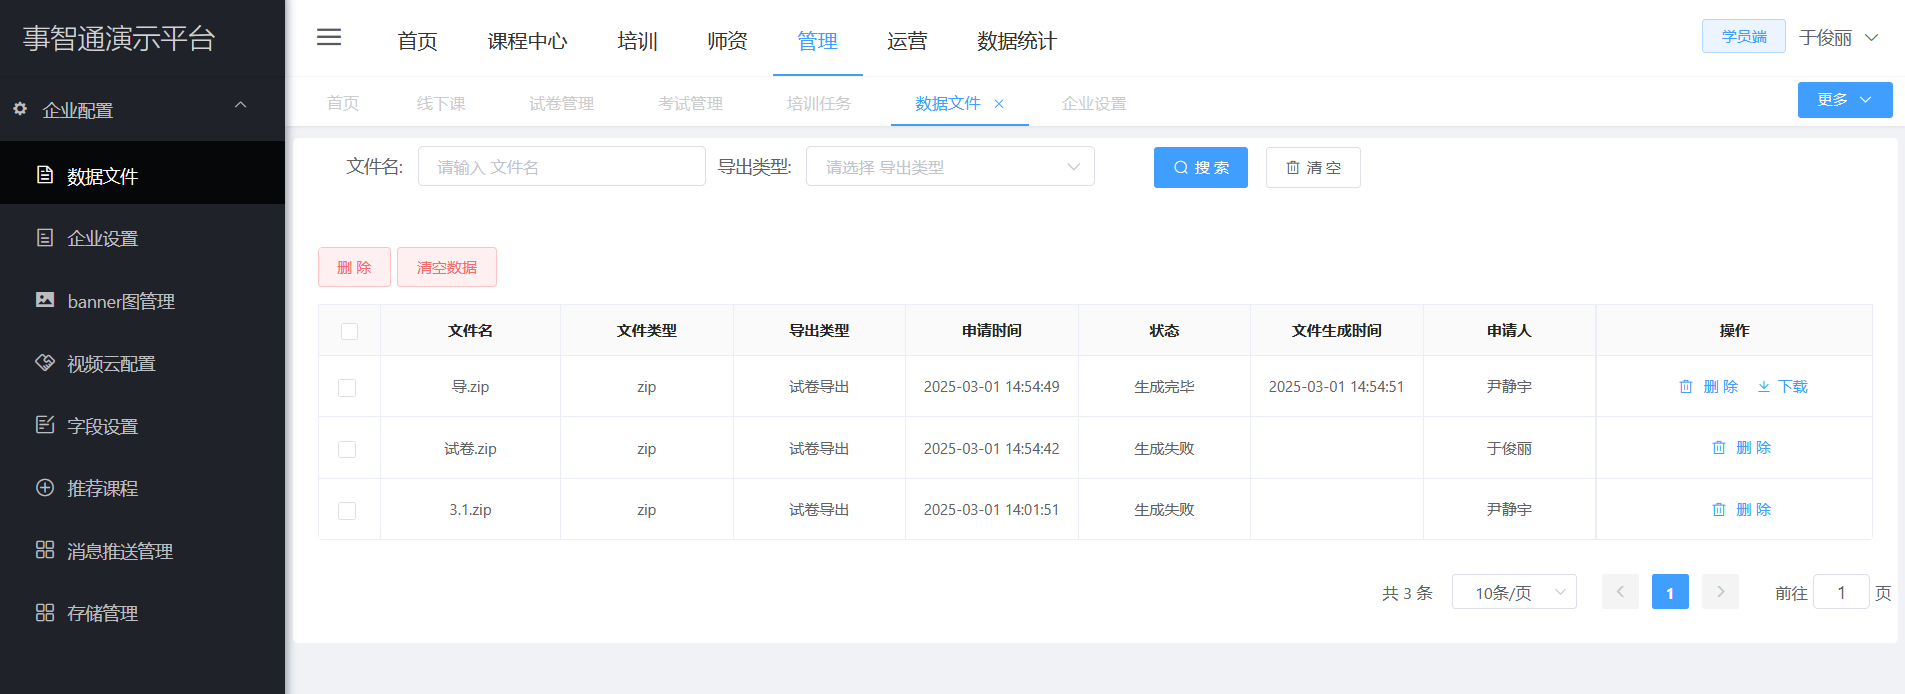Click the blue 搜索 button
The width and height of the screenshot is (1905, 694).
(1200, 167)
